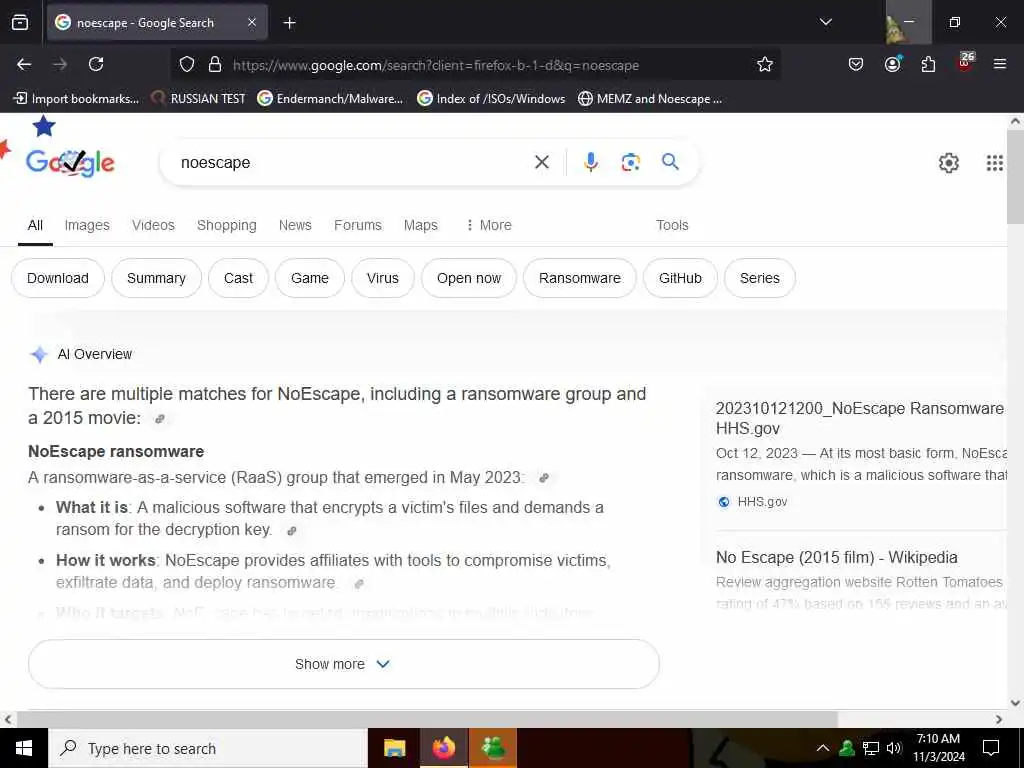Filter results with Cast chip
Image resolution: width=1024 pixels, height=768 pixels.
click(238, 278)
